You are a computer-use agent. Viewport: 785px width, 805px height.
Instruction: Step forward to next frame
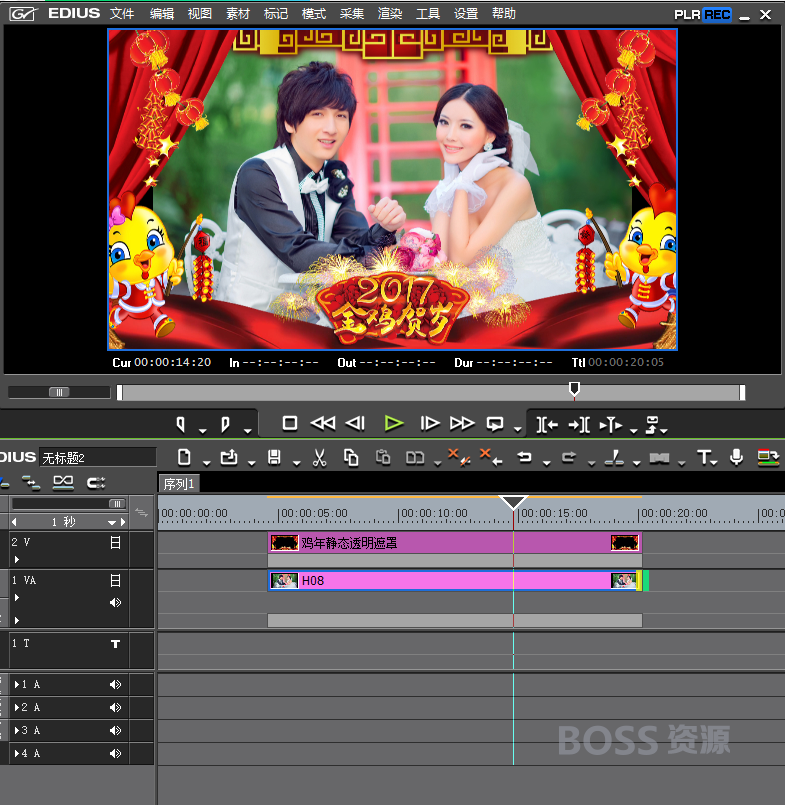click(x=430, y=424)
